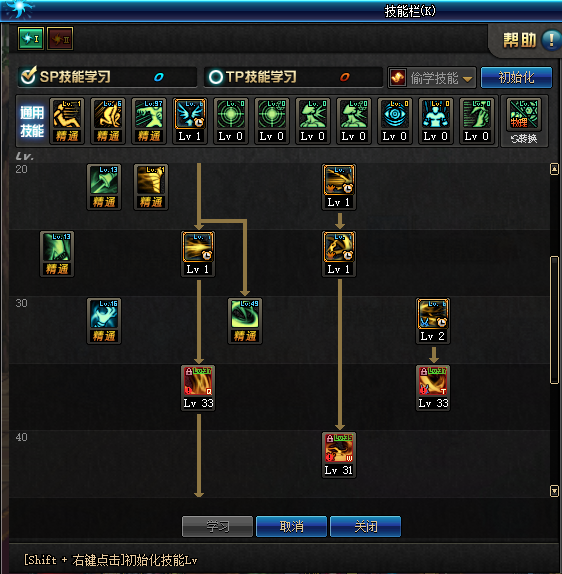
Task: Select TP技能学习 radio option
Action: 215,77
